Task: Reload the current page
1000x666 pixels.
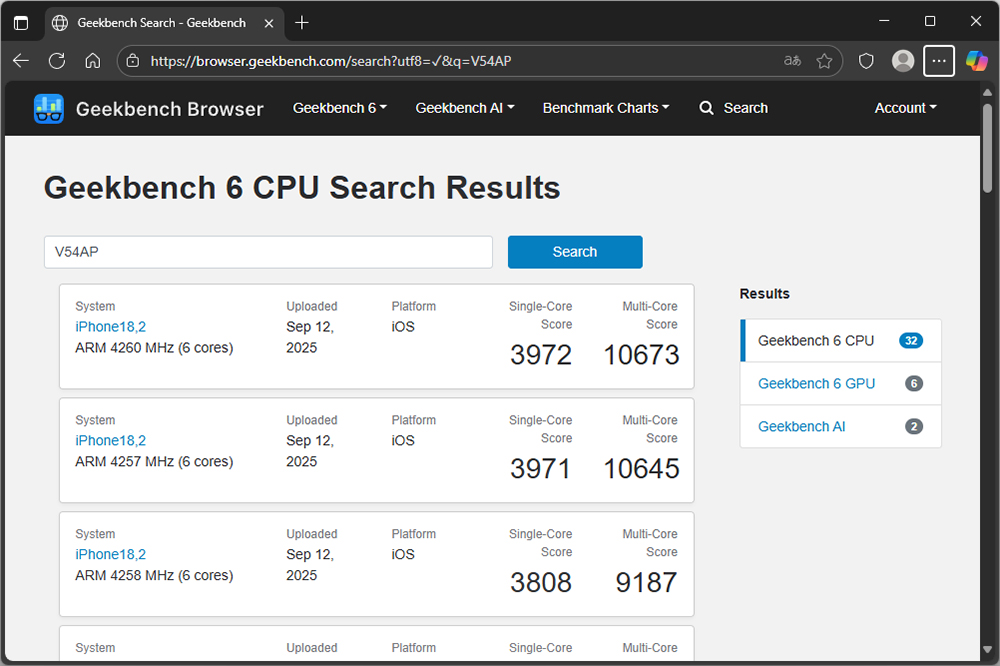Action: click(x=57, y=61)
